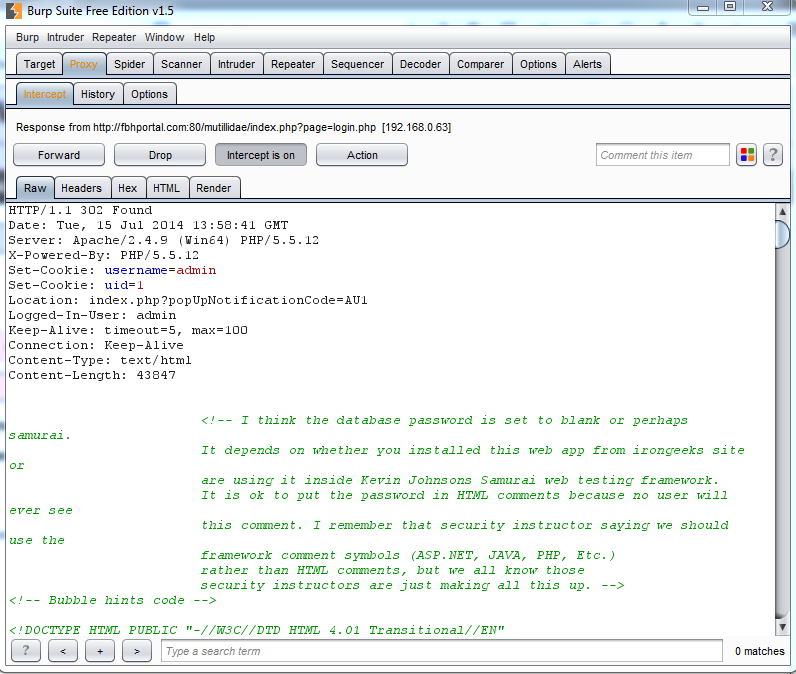Viewport: 796px width, 674px height.
Task: Switch to the Alerts tab
Action: [x=587, y=64]
